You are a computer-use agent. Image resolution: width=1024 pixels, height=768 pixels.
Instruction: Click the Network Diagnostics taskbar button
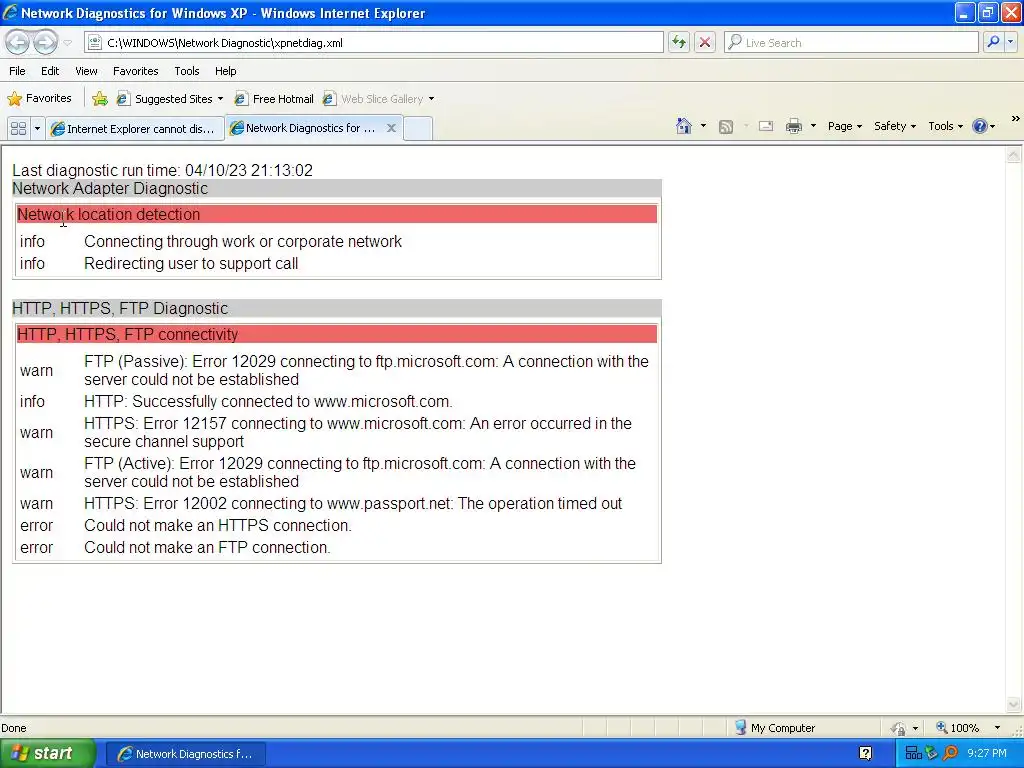tap(185, 754)
